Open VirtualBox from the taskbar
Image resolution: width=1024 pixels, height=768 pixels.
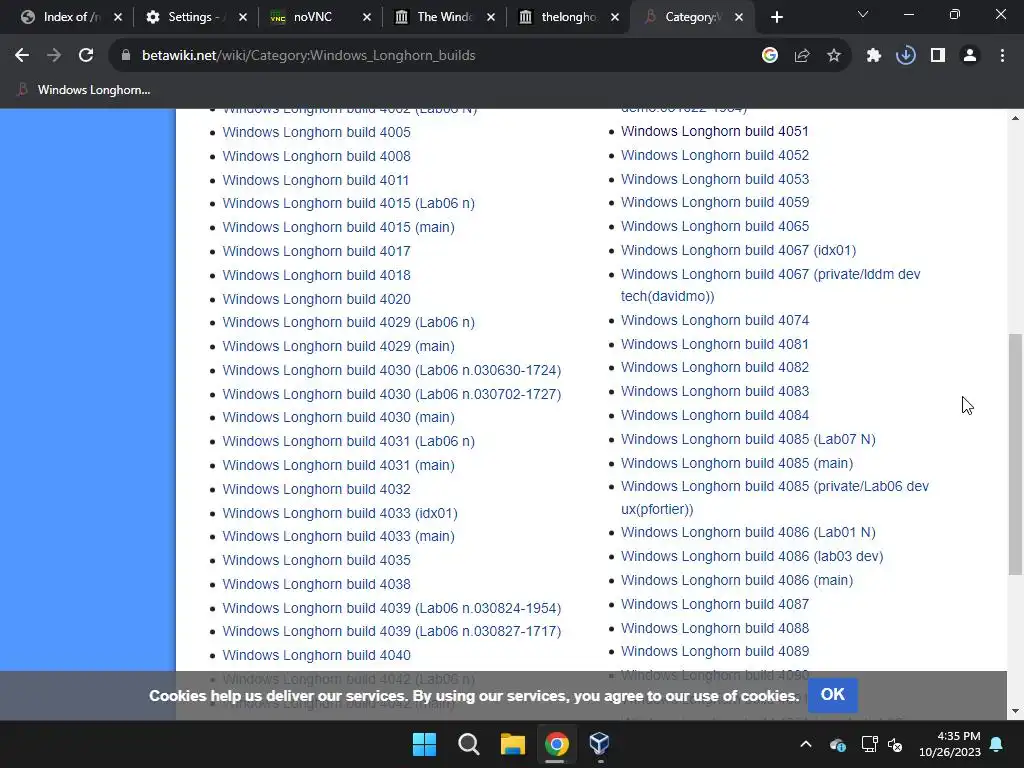599,744
